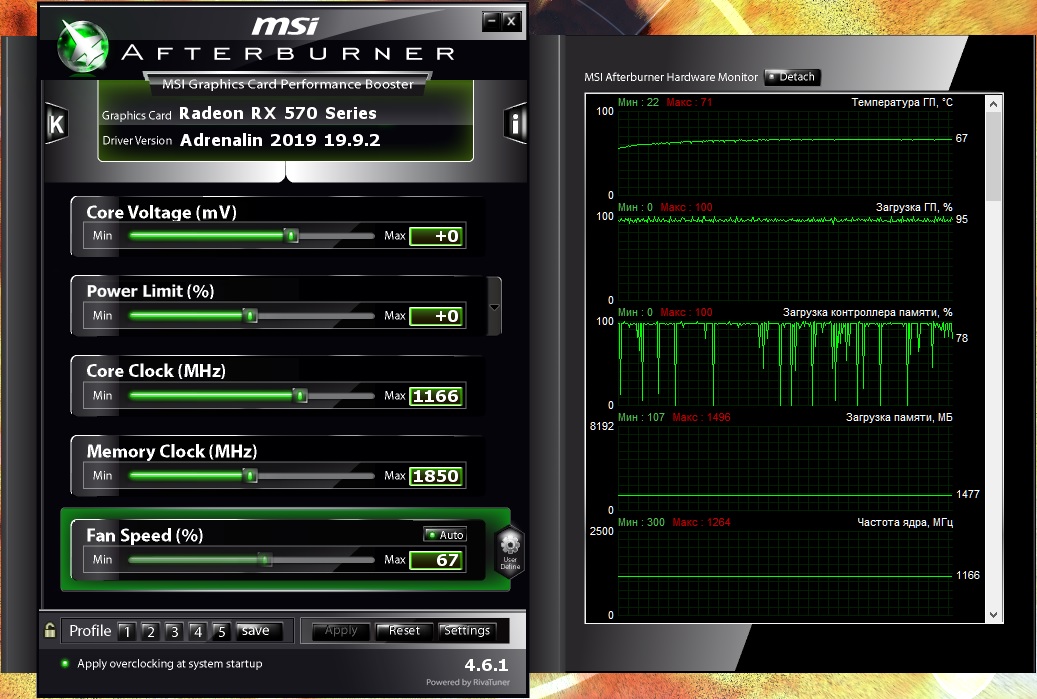
Task: Click the Power Limit +0 value field
Action: (437, 316)
